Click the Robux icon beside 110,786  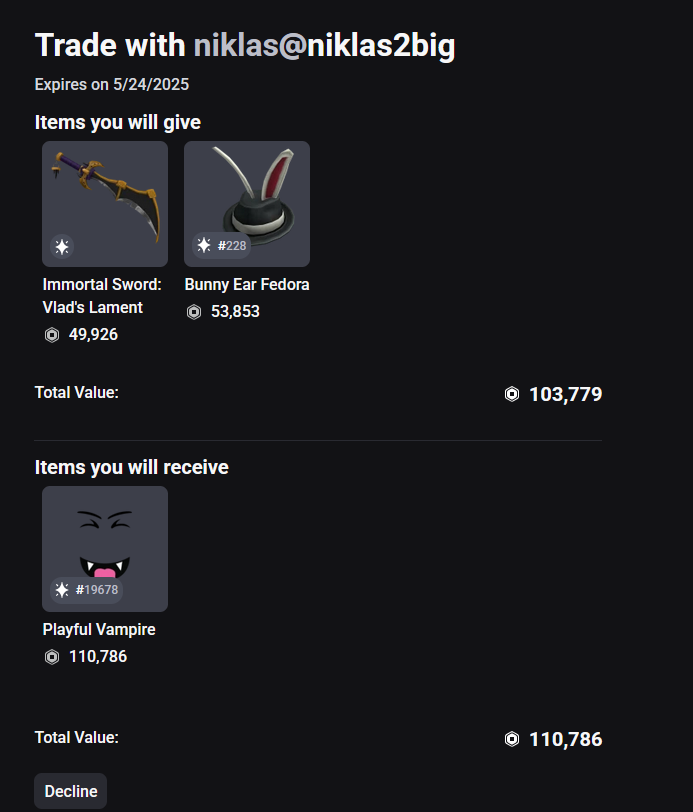50,657
